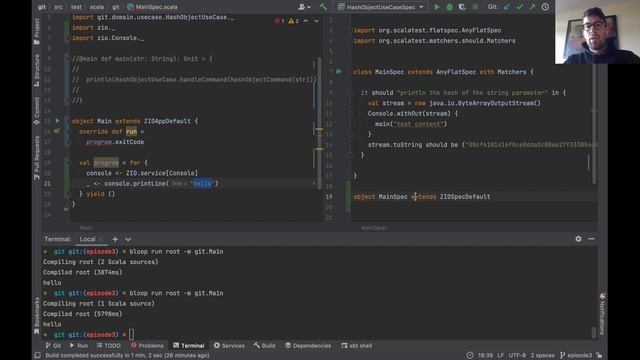The height and width of the screenshot is (360, 640).
Task: Open the user account dropdown icon
Action: (304, 7)
